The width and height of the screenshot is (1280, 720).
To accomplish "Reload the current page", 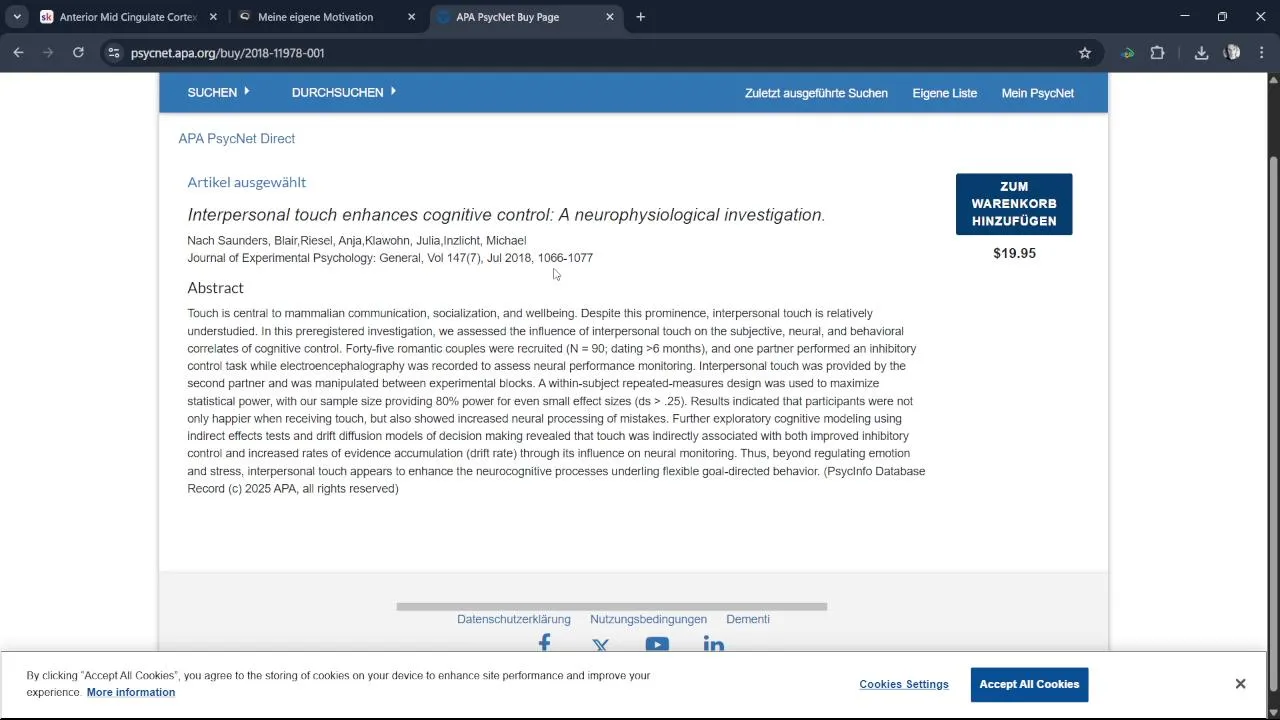I will [x=78, y=53].
